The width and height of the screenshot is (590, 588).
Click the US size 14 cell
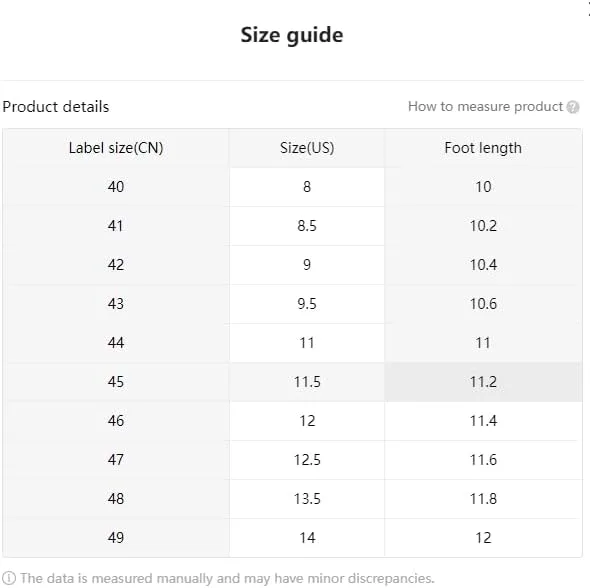click(x=307, y=538)
